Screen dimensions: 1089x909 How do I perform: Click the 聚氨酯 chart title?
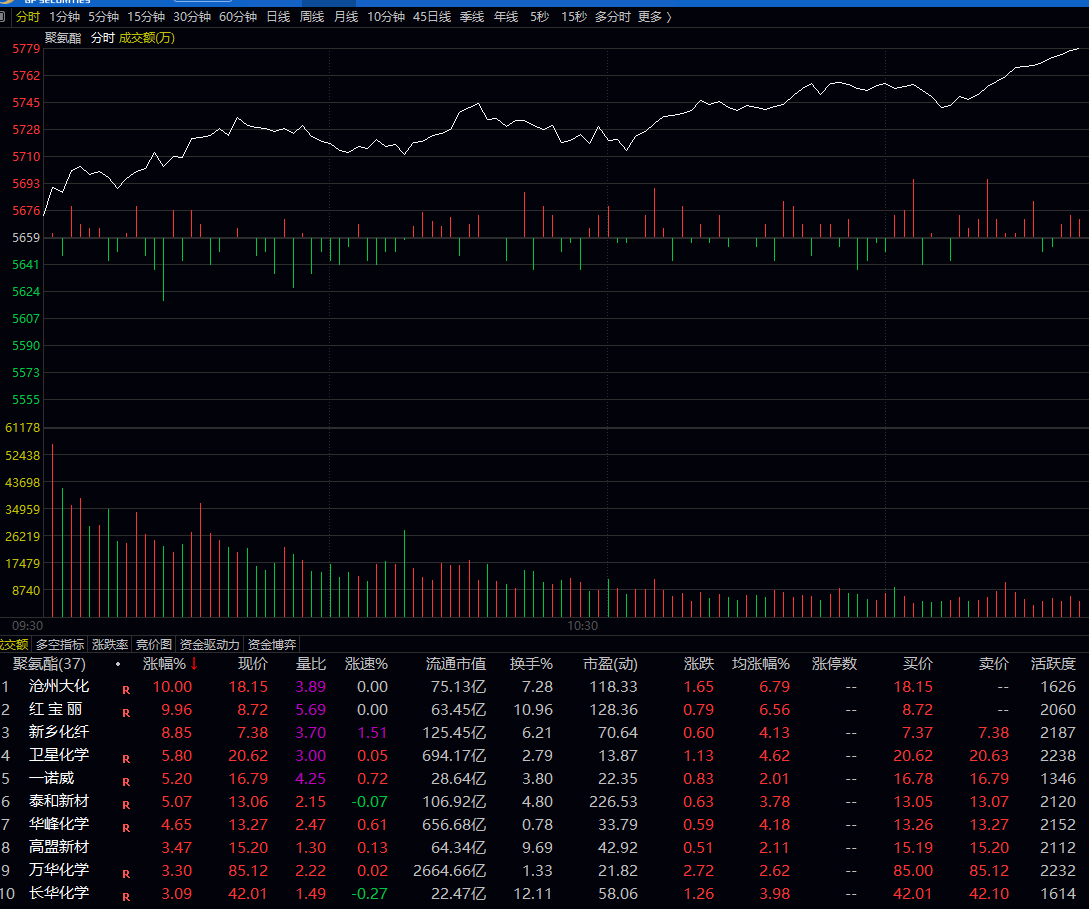63,38
